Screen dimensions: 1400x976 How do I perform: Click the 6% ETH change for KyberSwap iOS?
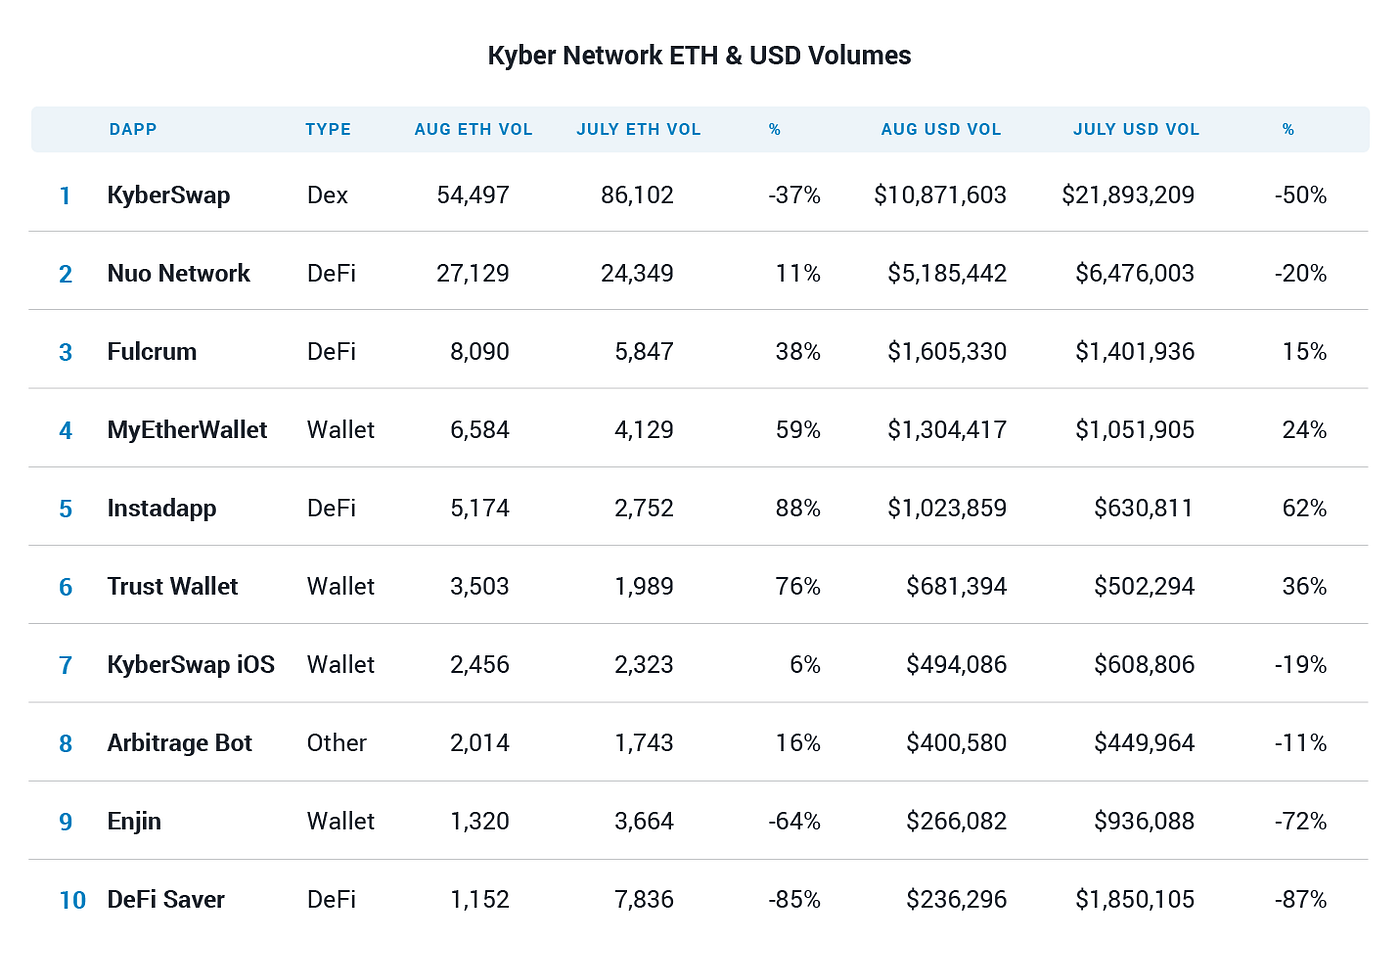805,665
